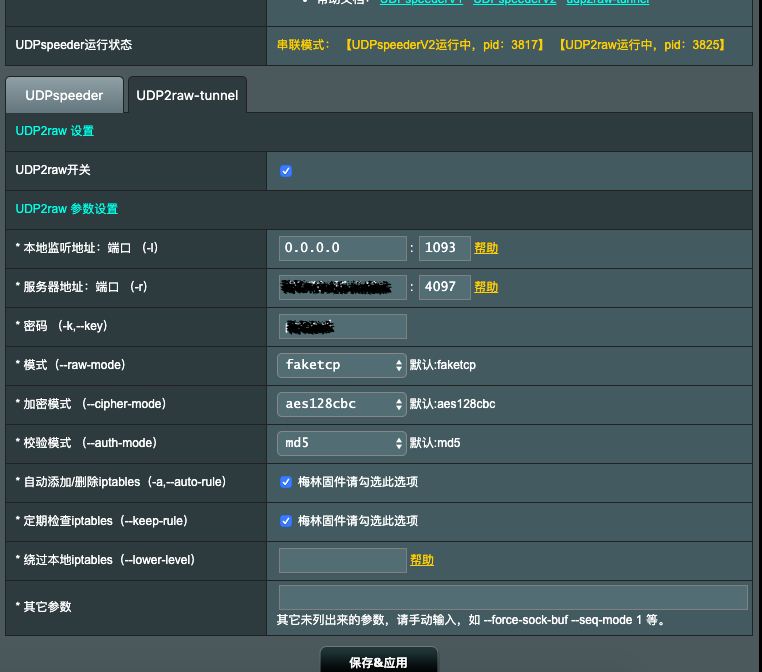
Task: Click 梅林固件请勾选此选项 text beside keep-rule
Action: pos(358,521)
